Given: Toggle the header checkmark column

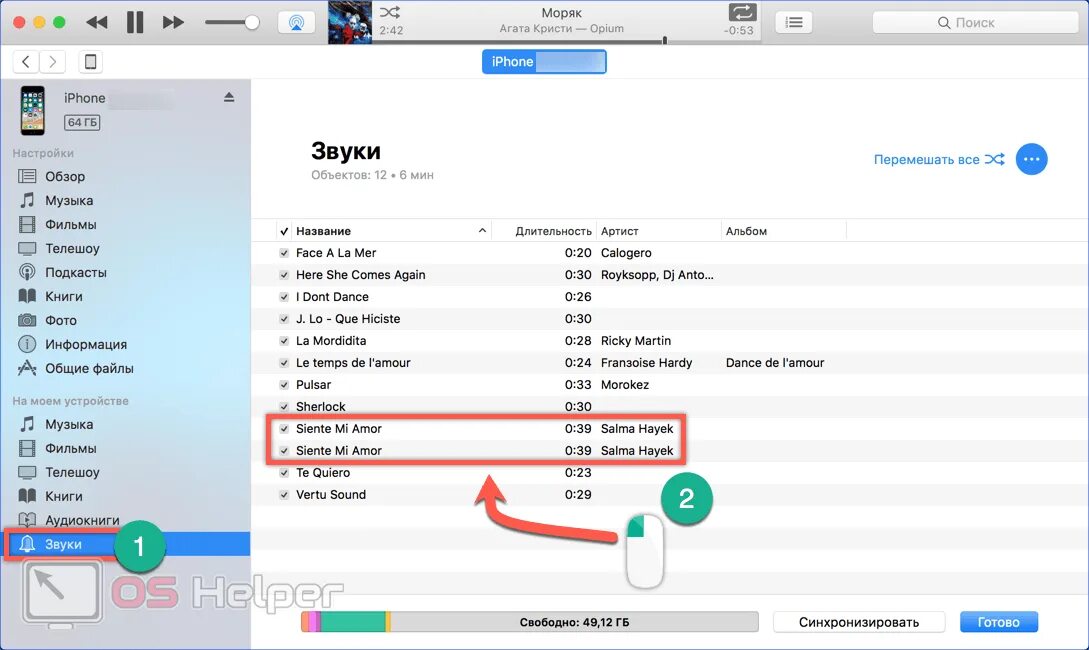Looking at the screenshot, I should (284, 231).
